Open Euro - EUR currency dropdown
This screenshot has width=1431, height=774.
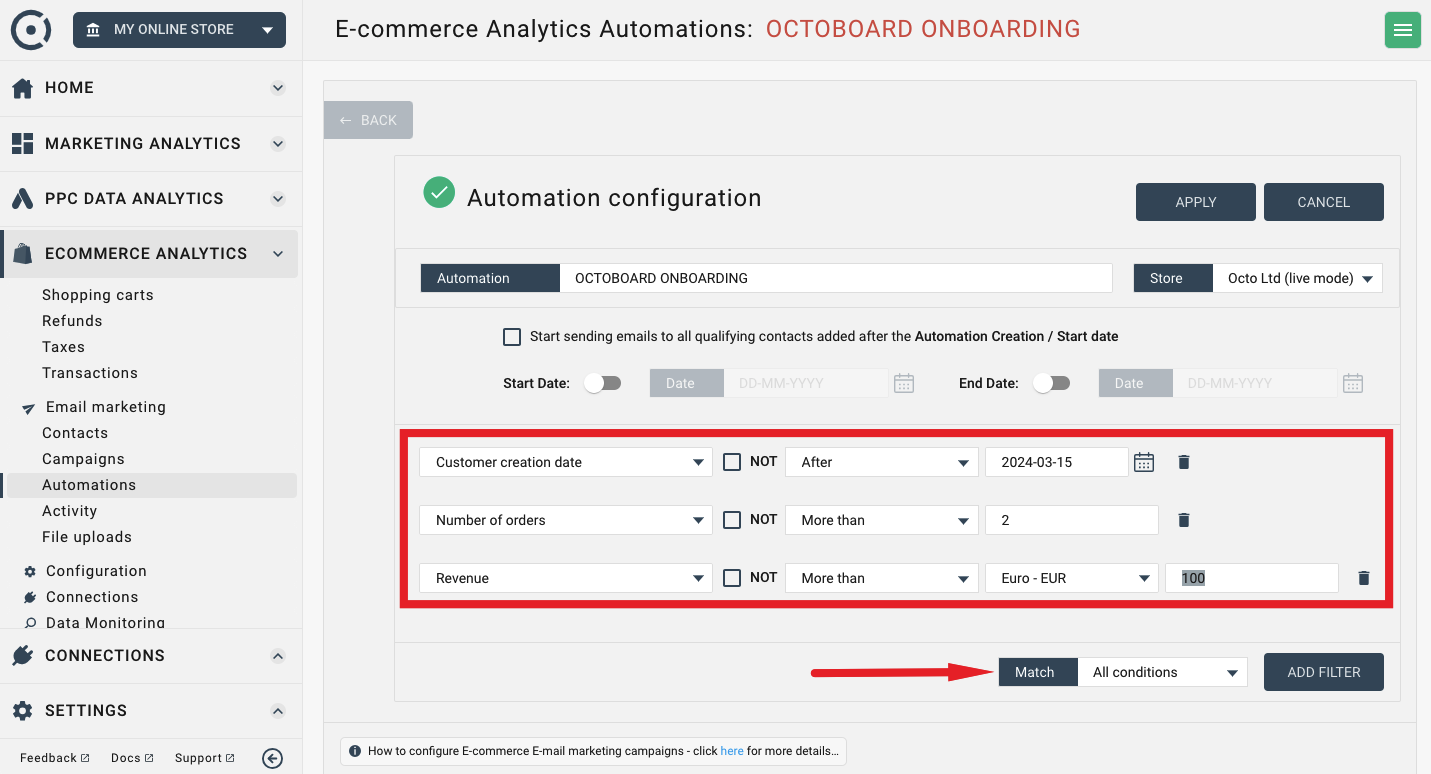(x=1072, y=578)
